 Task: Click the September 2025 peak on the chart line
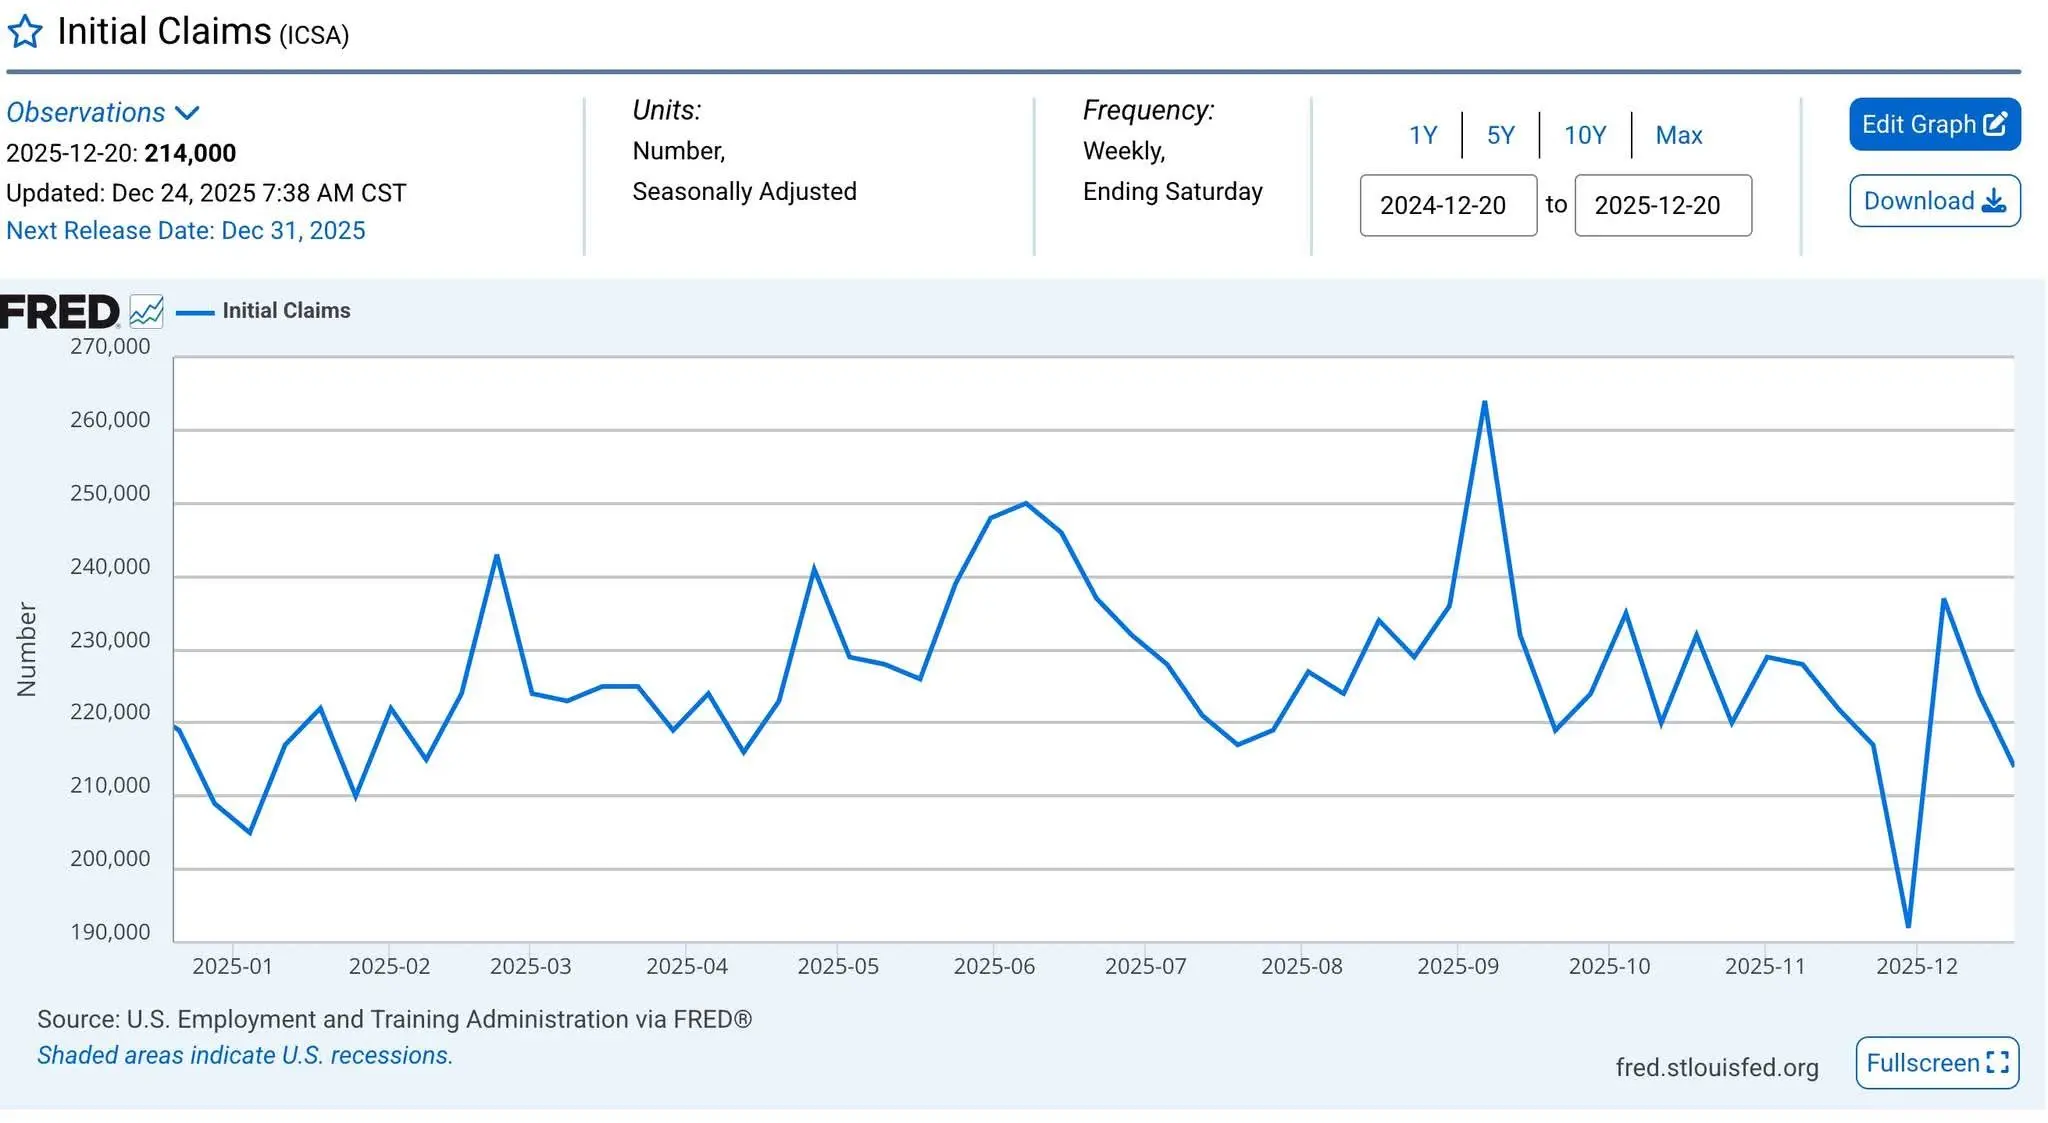tap(1485, 403)
